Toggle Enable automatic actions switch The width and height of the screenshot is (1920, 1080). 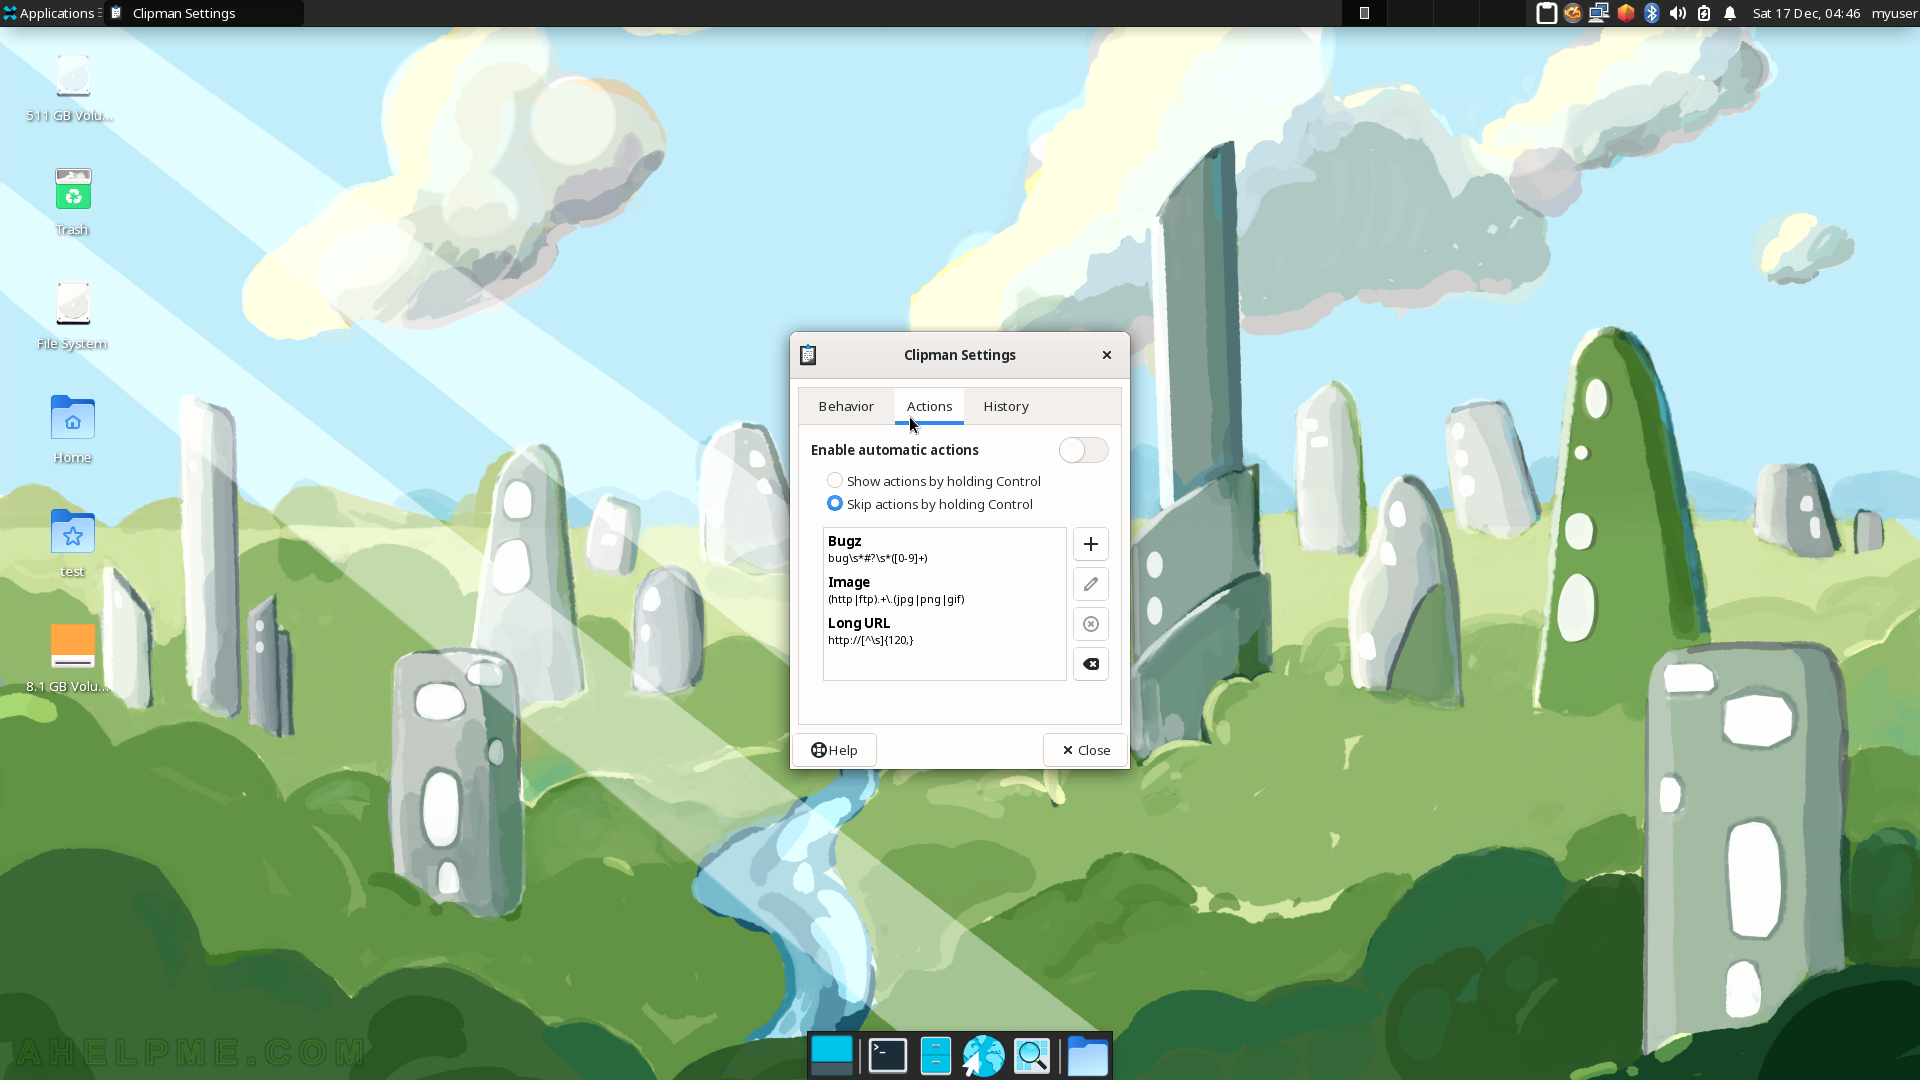[1083, 450]
